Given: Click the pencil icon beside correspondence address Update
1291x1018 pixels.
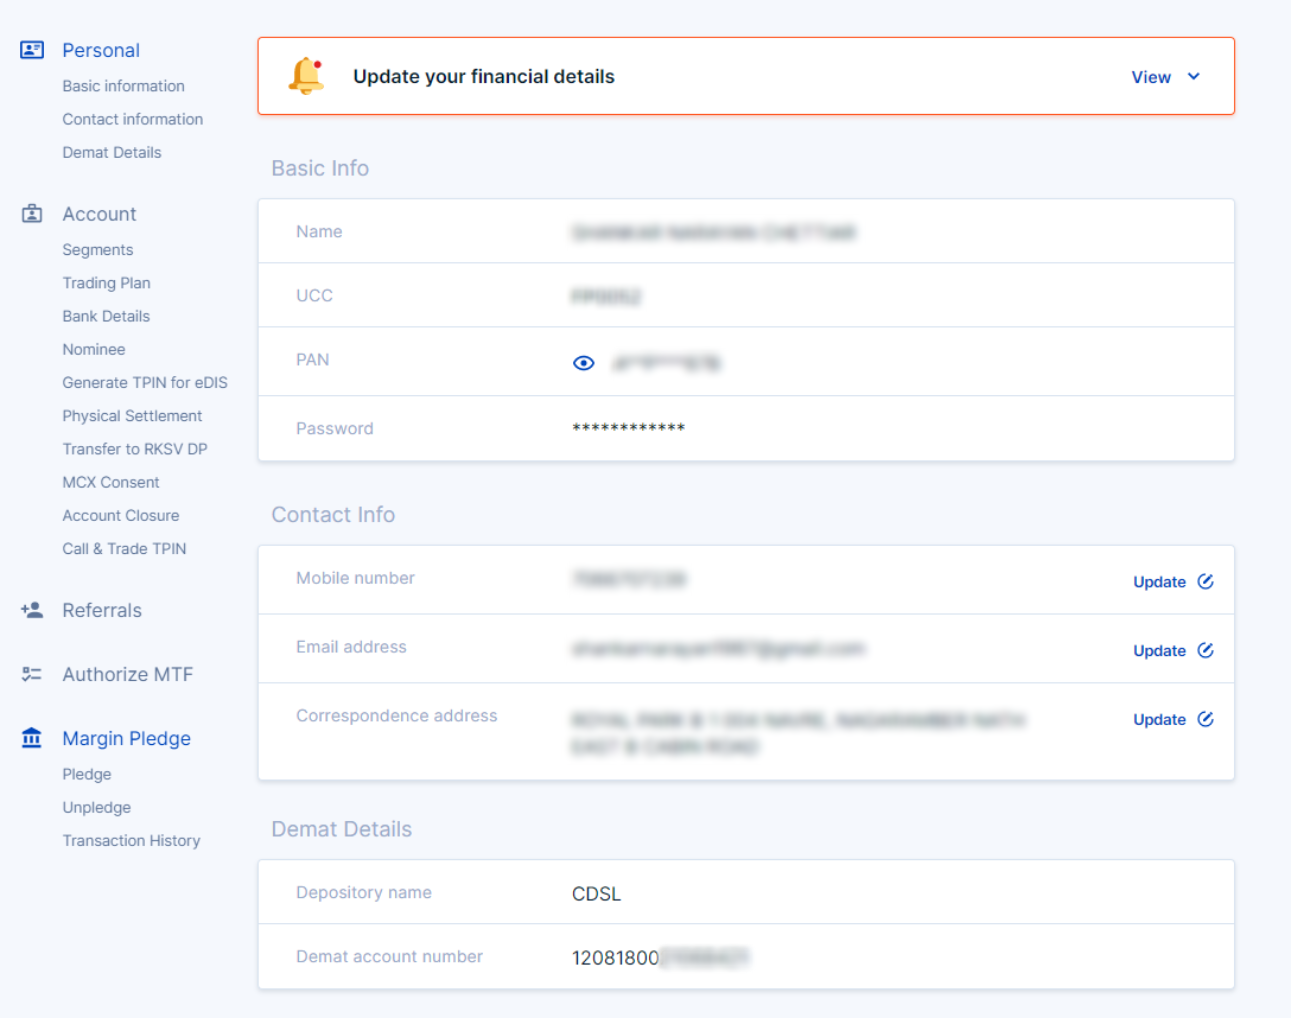Looking at the screenshot, I should 1205,718.
